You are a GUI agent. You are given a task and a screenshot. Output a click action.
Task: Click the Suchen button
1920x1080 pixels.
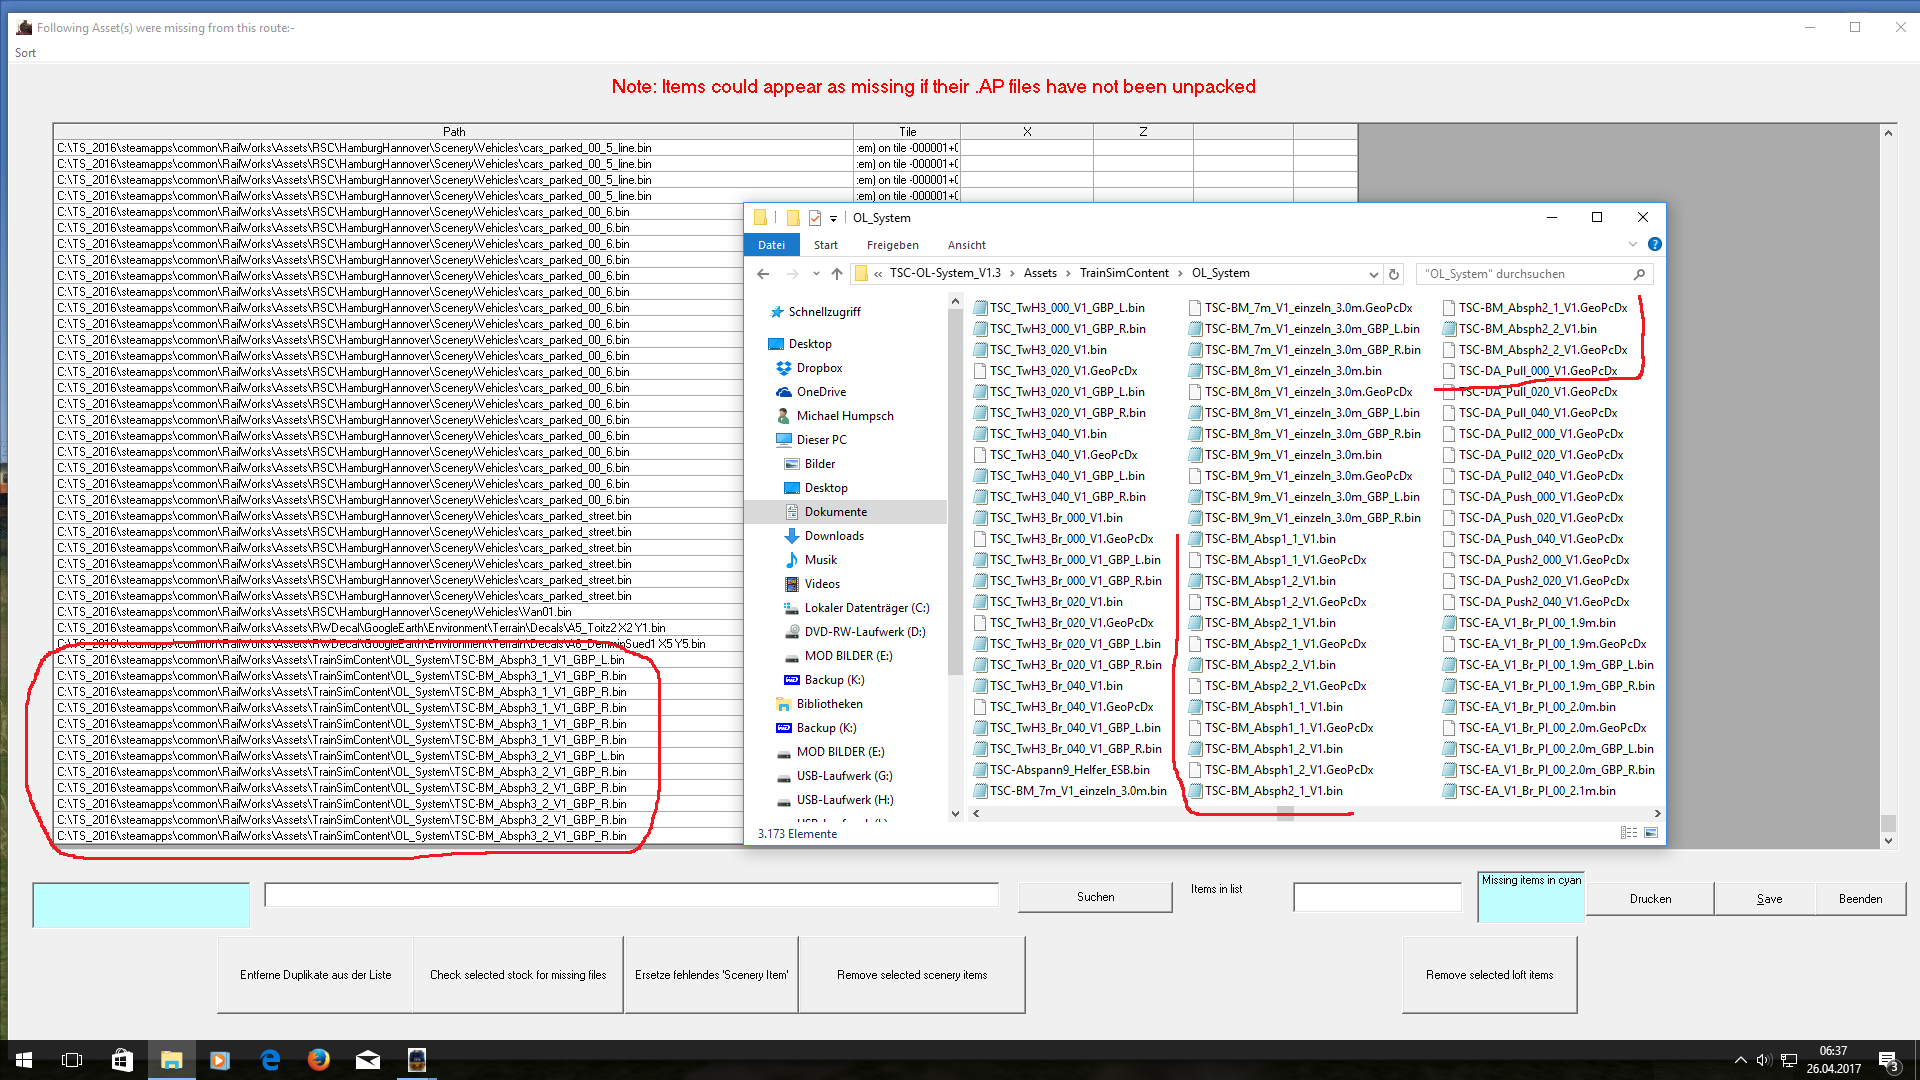pyautogui.click(x=1095, y=897)
